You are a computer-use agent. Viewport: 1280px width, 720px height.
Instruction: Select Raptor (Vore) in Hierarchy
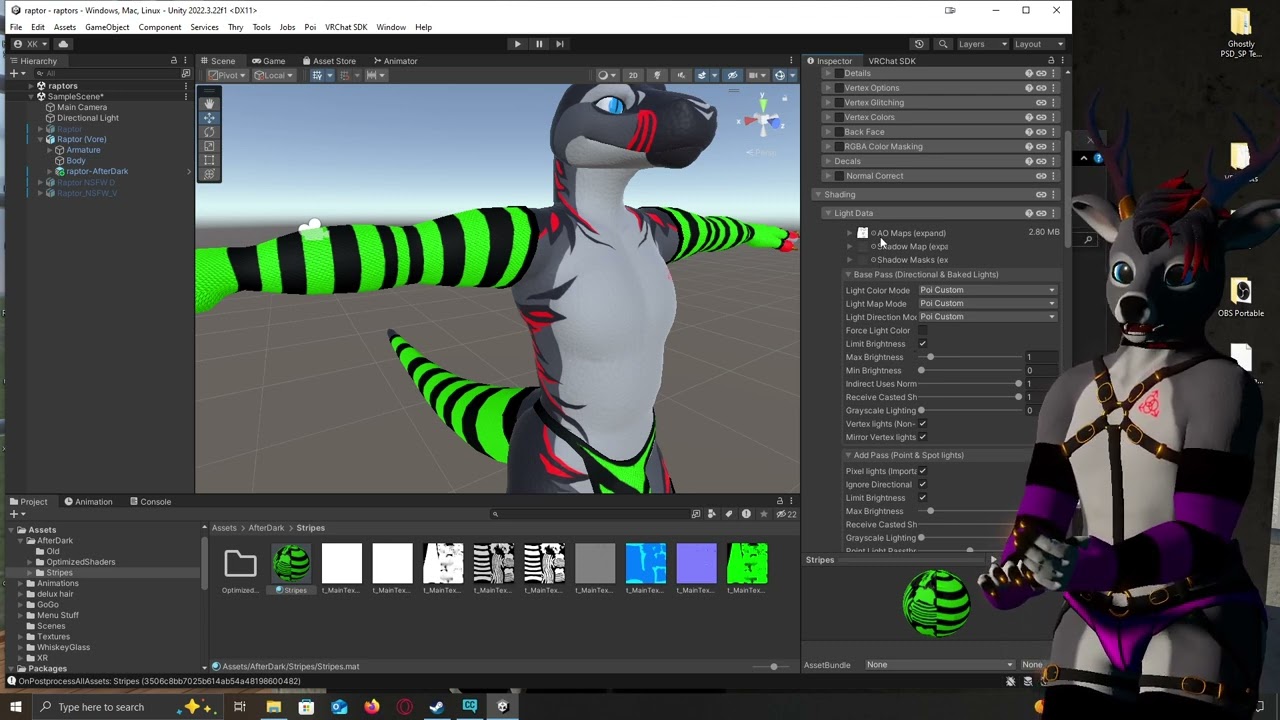coord(81,140)
